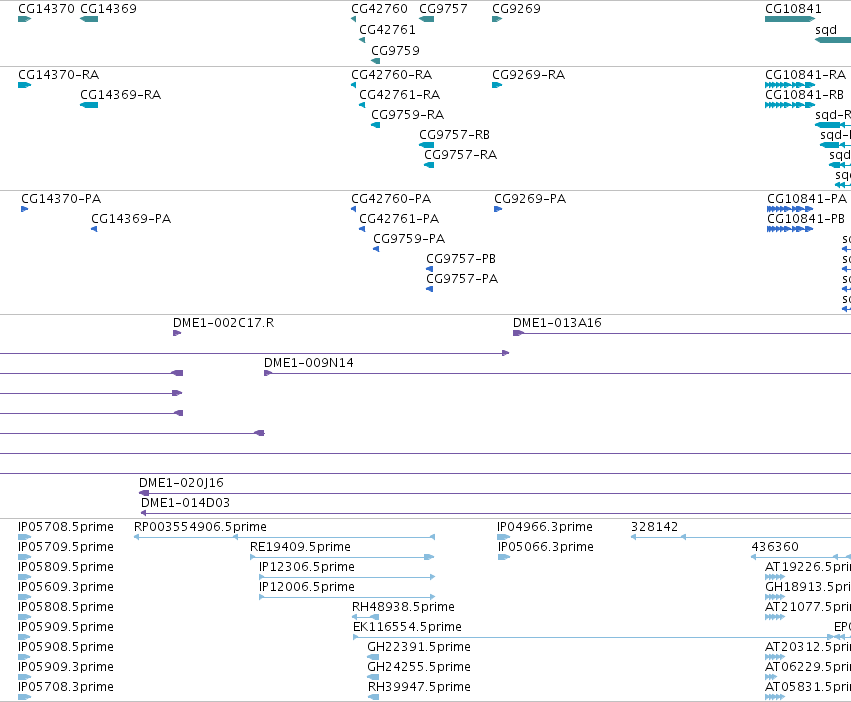The width and height of the screenshot is (851, 702).
Task: Select the CG14369-RA transcript glyph
Action: (89, 105)
